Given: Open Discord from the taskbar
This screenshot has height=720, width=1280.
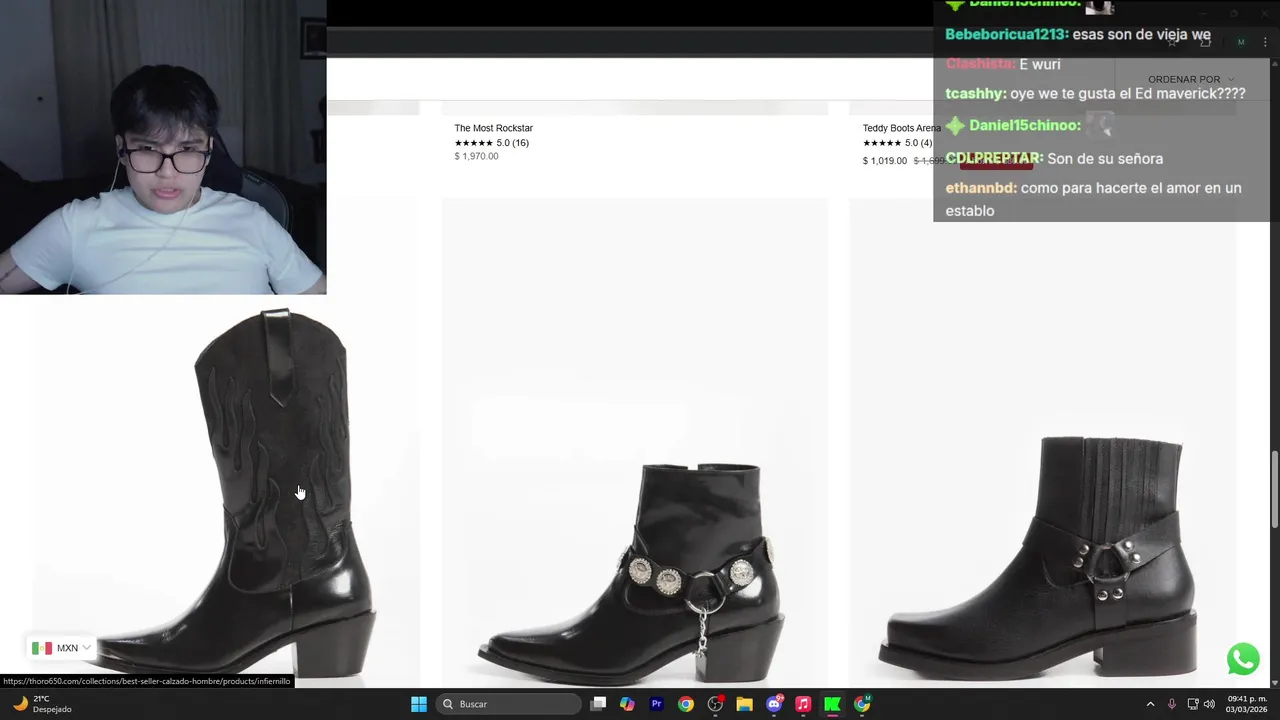Looking at the screenshot, I should [x=774, y=704].
